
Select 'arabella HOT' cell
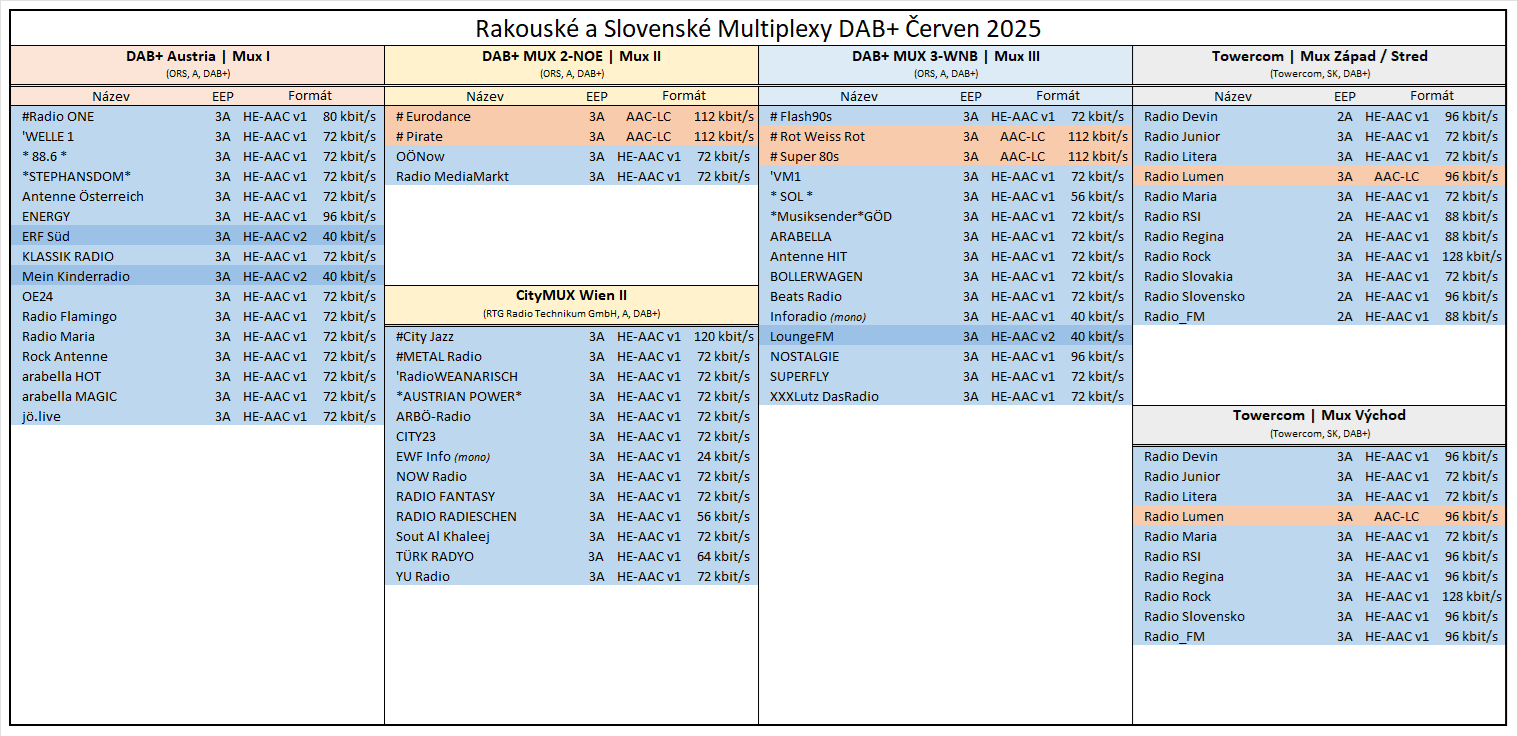(62, 376)
